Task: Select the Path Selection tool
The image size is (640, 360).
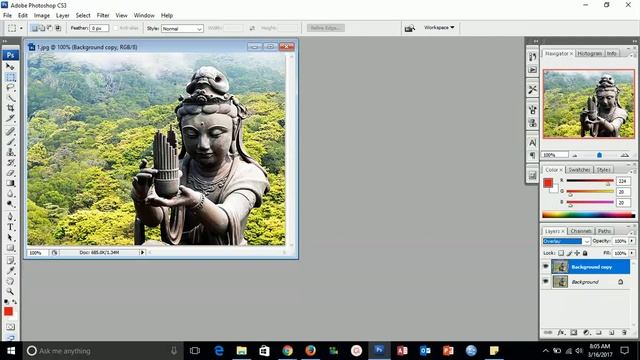Action: [10, 238]
